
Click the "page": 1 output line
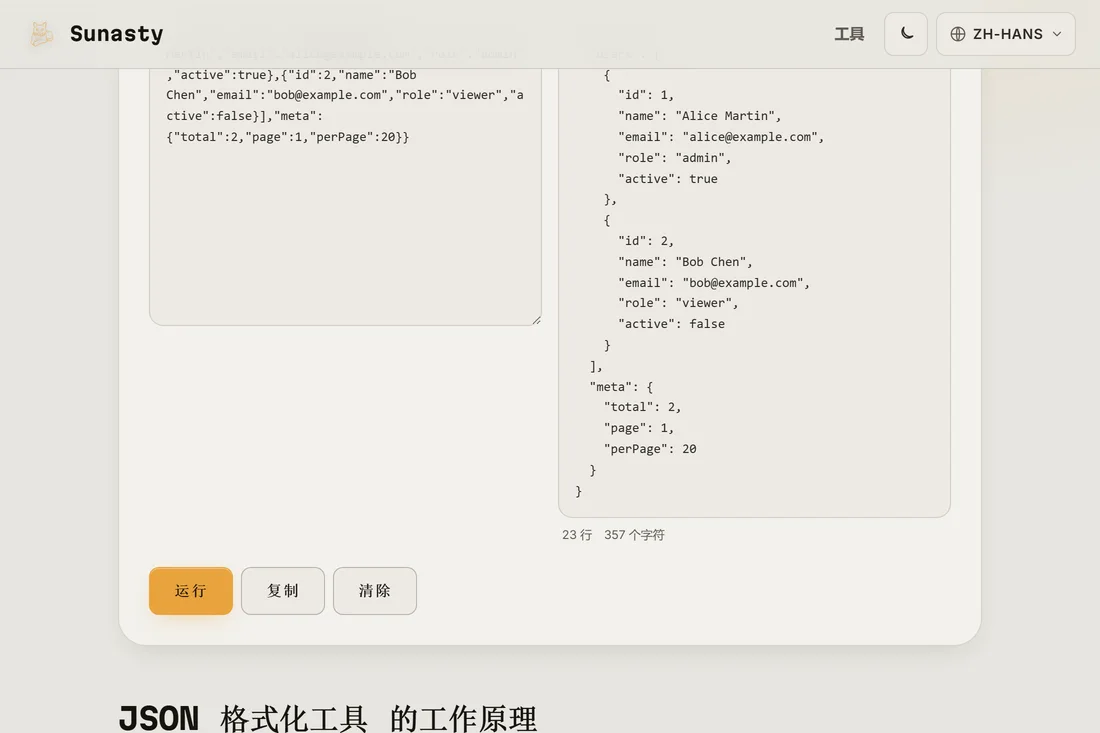coord(639,428)
